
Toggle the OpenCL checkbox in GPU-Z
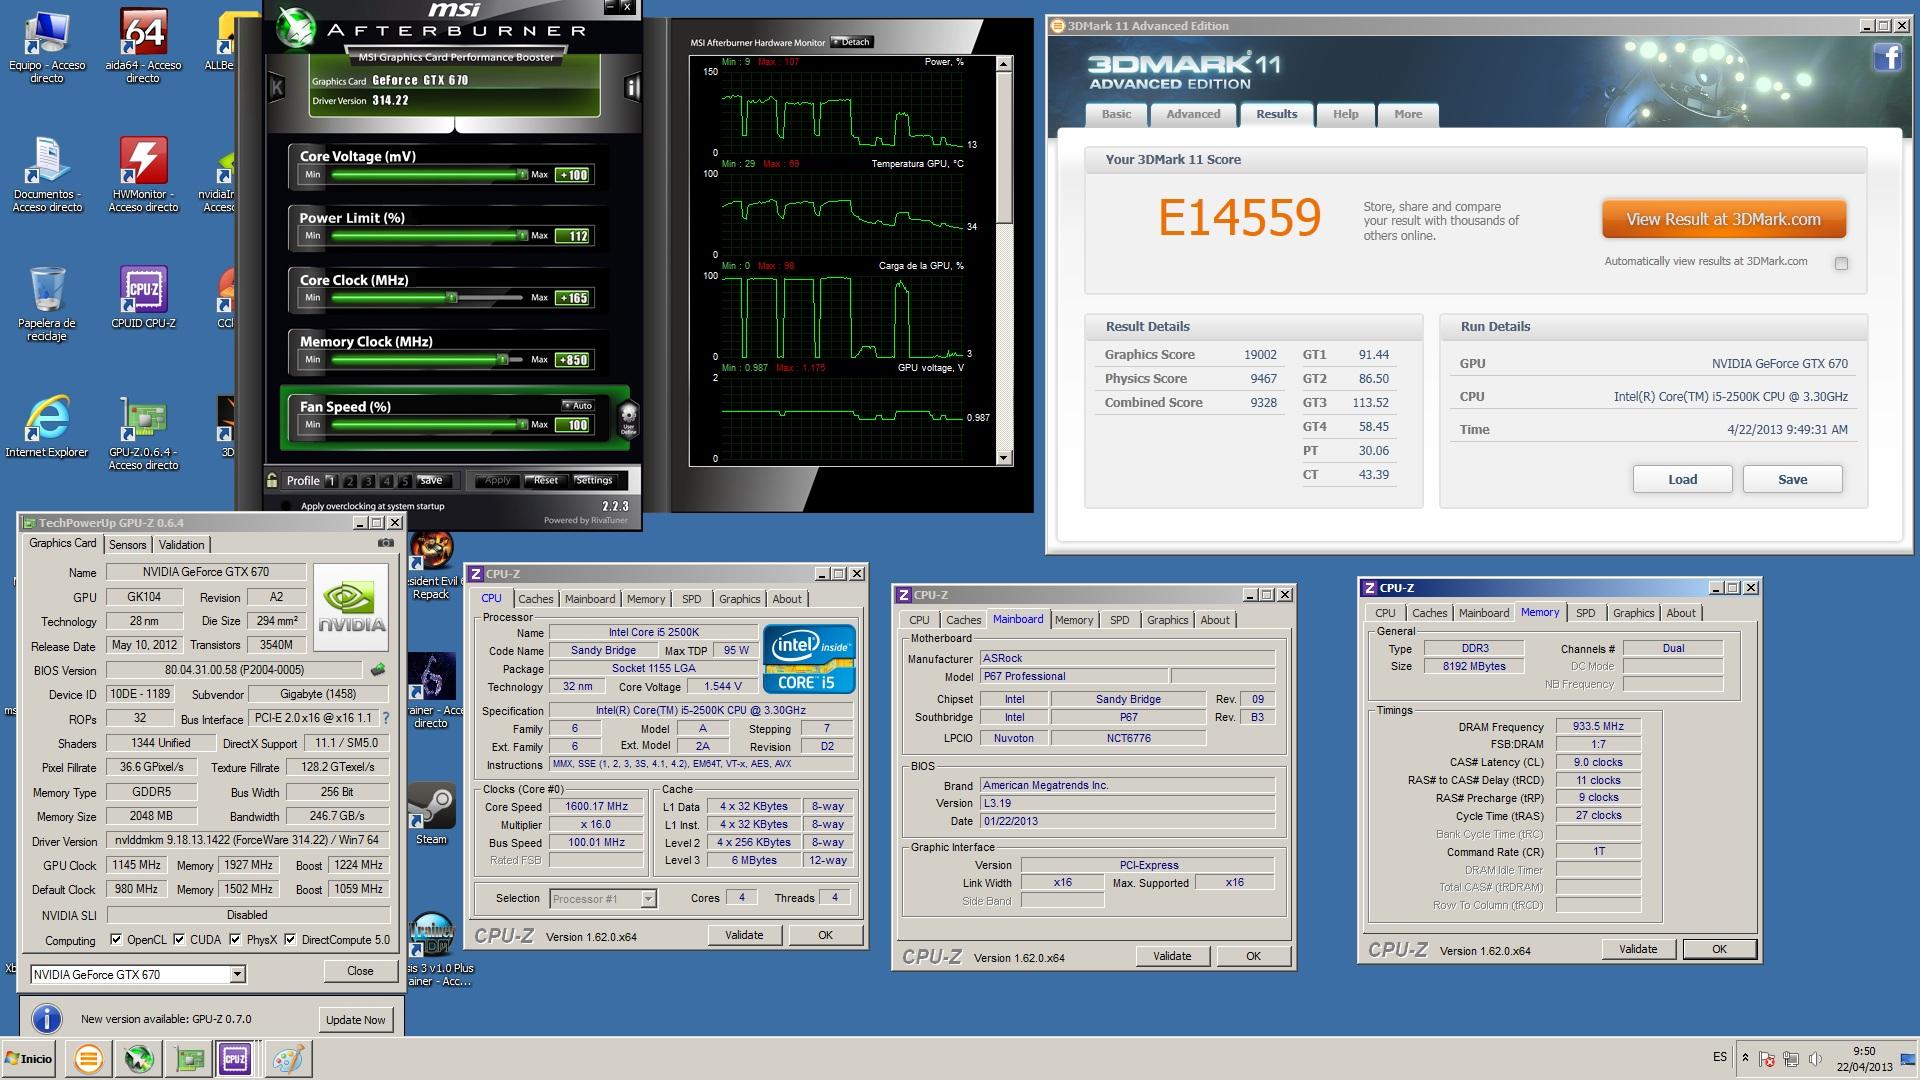point(116,939)
